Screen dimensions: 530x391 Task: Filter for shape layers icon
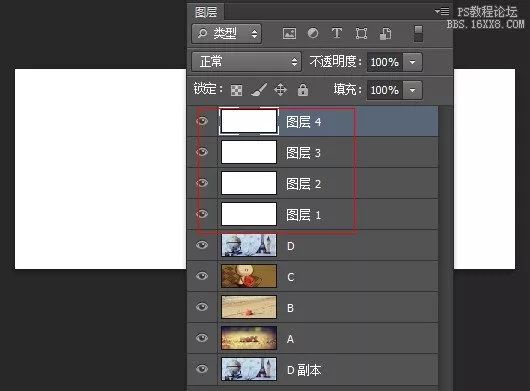pos(361,33)
